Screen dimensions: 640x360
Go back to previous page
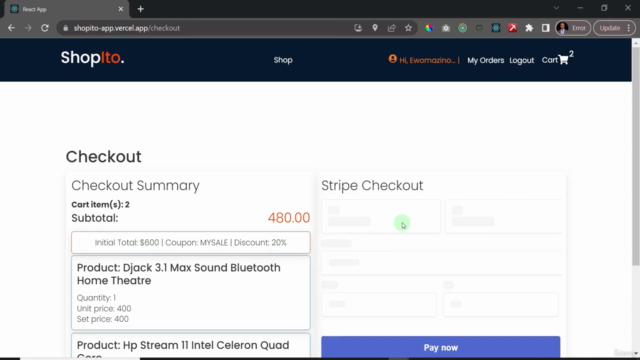pyautogui.click(x=11, y=28)
